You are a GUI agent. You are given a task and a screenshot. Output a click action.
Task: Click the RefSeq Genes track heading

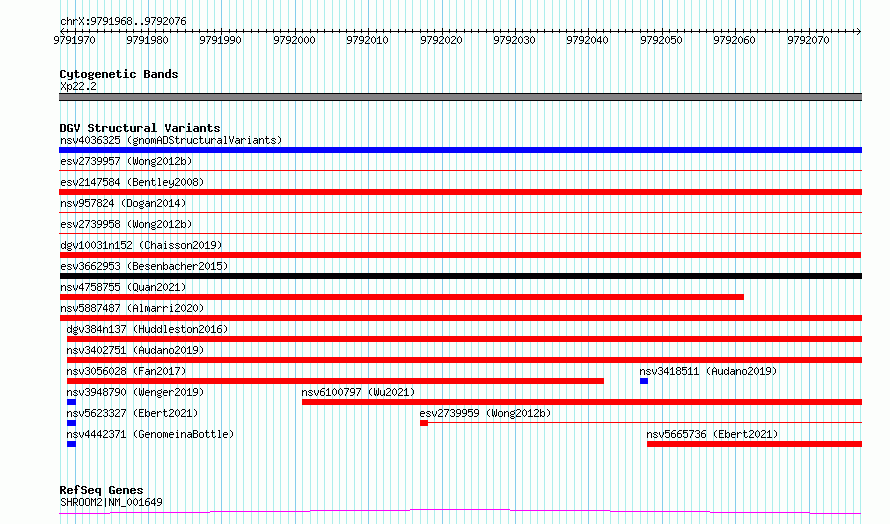coord(101,490)
